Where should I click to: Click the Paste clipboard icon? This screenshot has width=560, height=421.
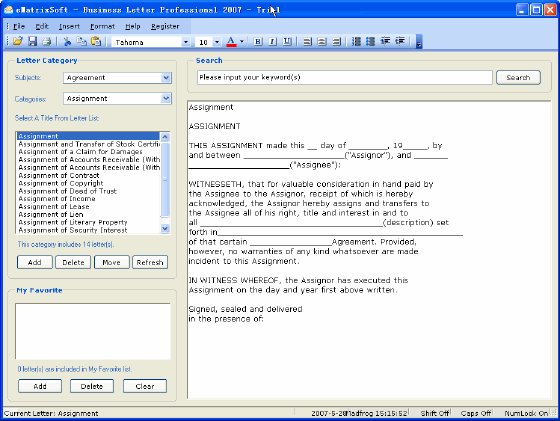(96, 41)
